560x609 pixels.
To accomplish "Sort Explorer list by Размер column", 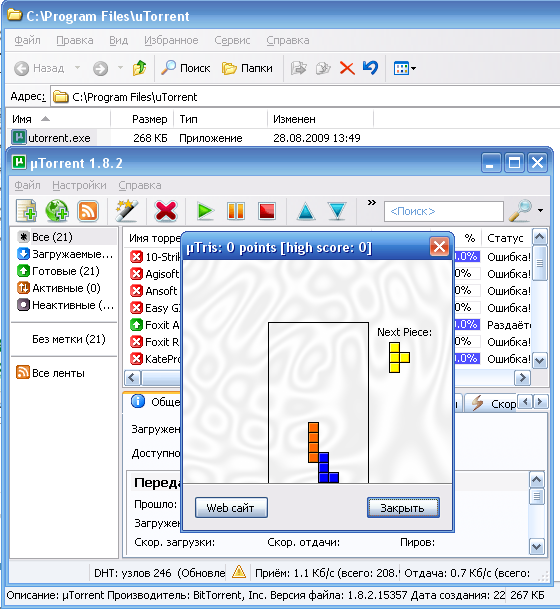I will pyautogui.click(x=142, y=119).
